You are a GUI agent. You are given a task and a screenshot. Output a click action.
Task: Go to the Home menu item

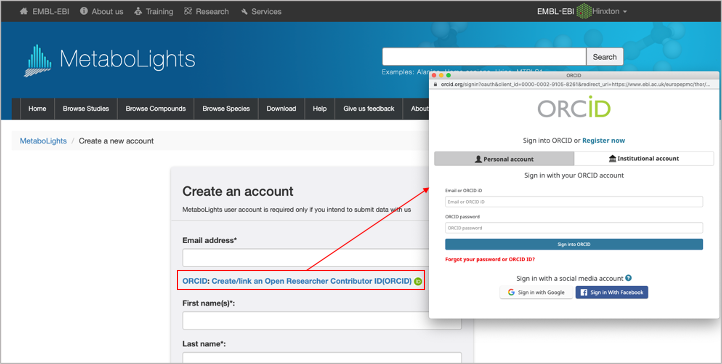point(37,109)
